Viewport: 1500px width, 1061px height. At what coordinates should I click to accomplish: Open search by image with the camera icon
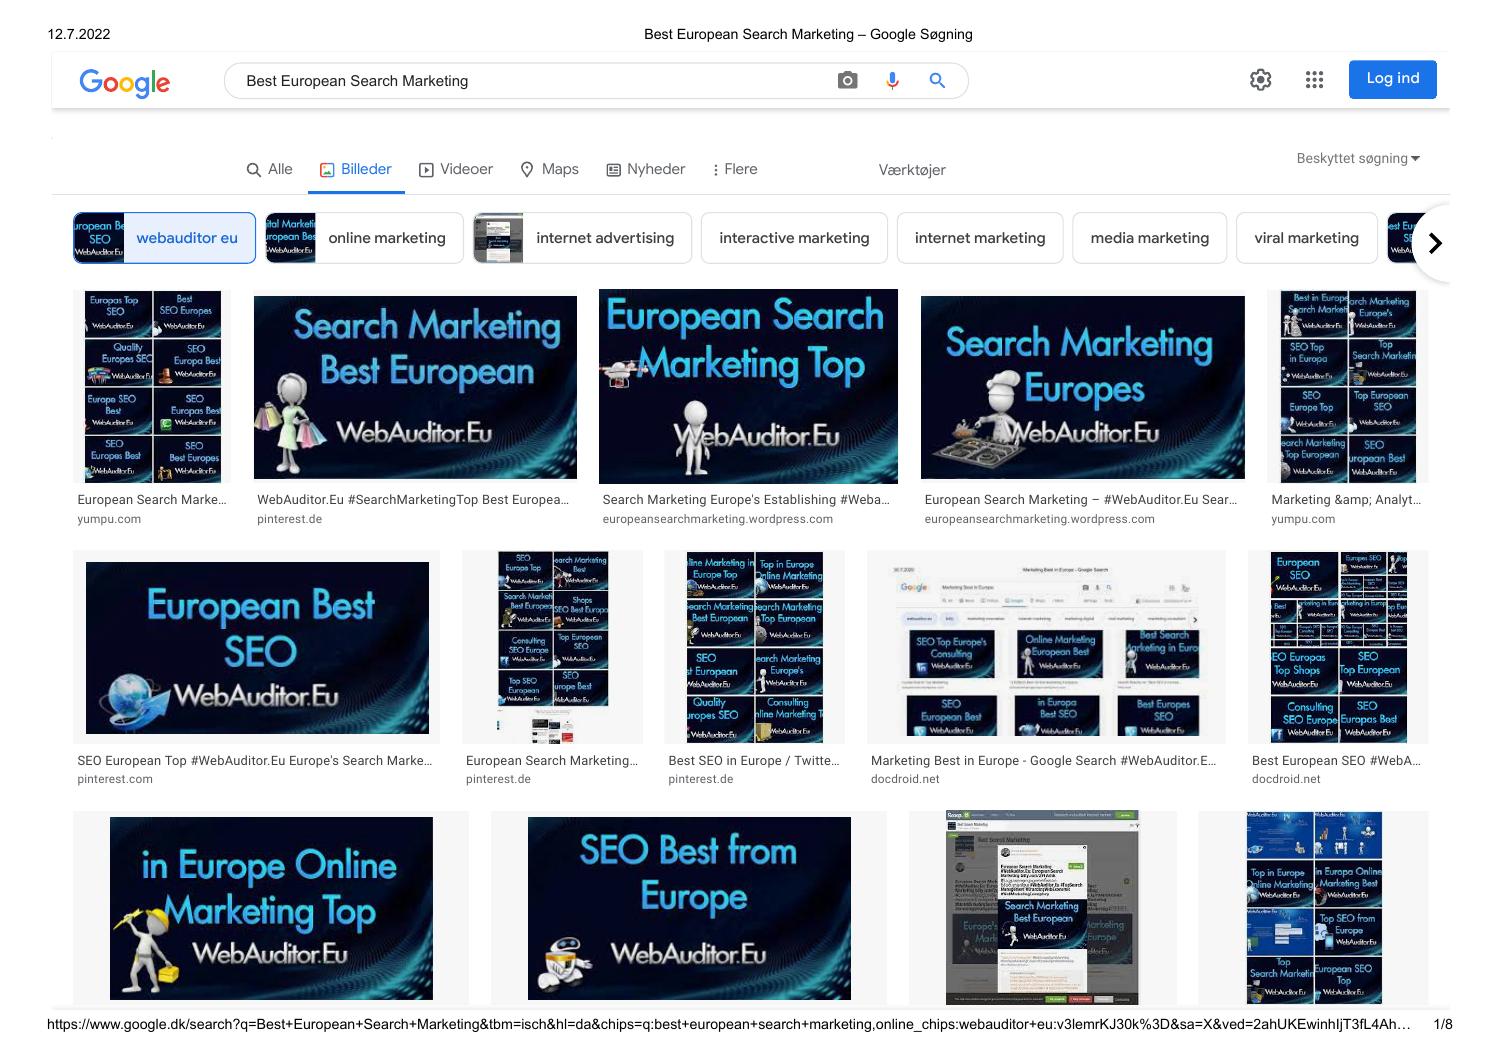coord(847,80)
